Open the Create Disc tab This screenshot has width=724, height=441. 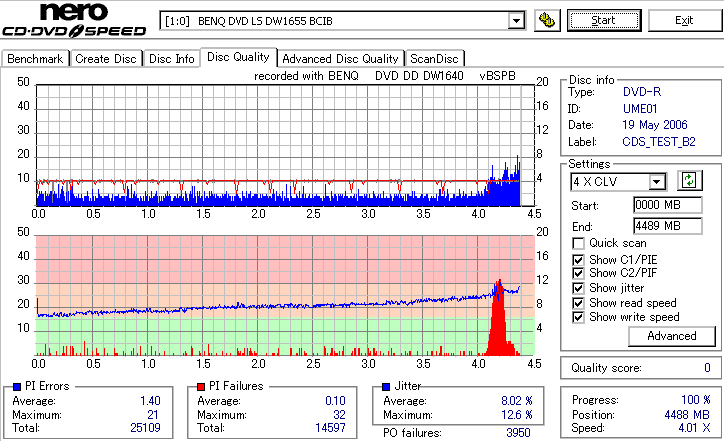point(106,59)
